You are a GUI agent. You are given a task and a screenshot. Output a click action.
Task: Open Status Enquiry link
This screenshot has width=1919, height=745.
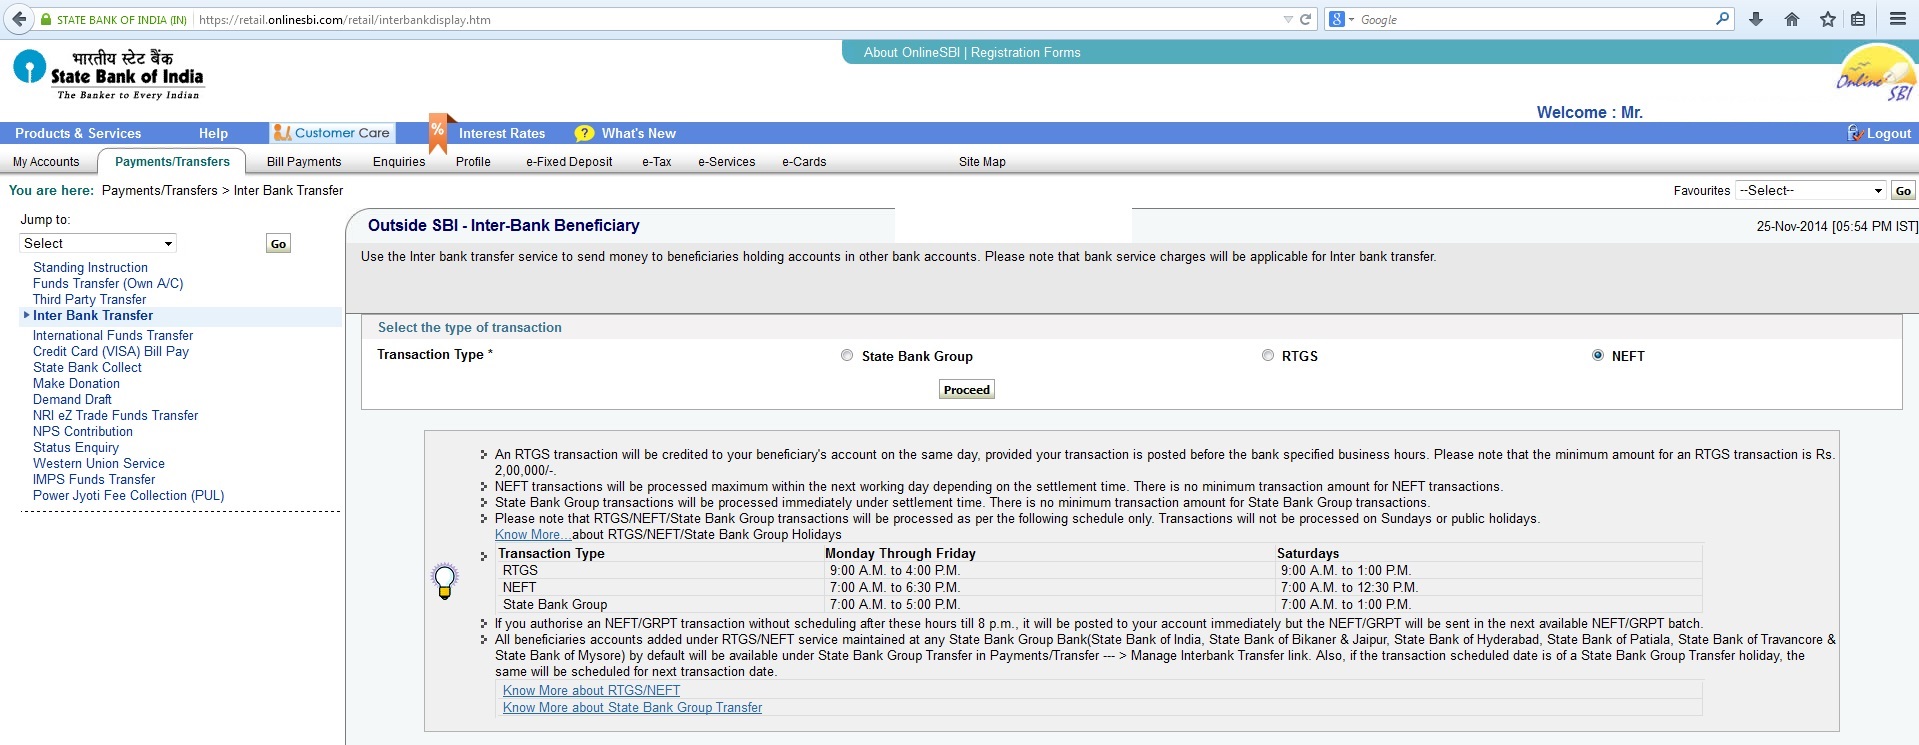[x=76, y=447]
